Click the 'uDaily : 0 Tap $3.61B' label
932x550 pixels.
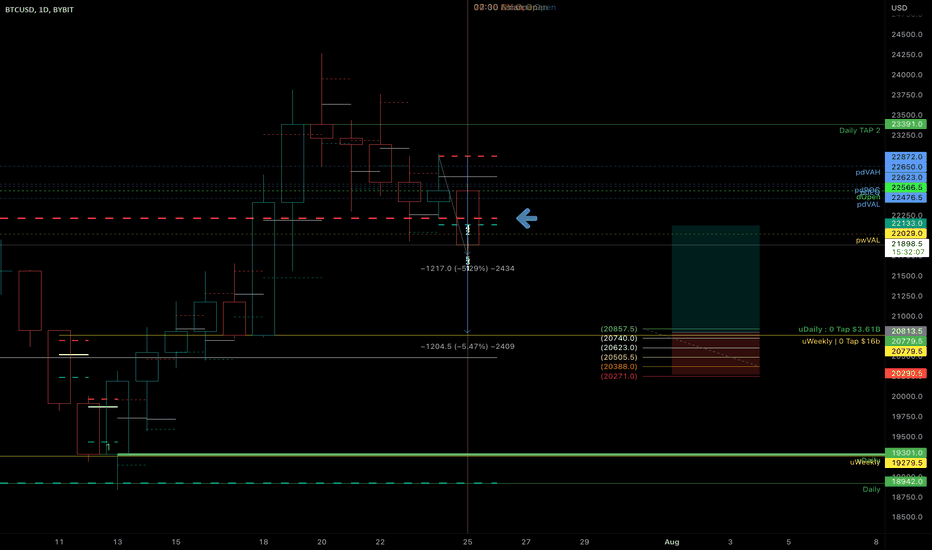839,329
